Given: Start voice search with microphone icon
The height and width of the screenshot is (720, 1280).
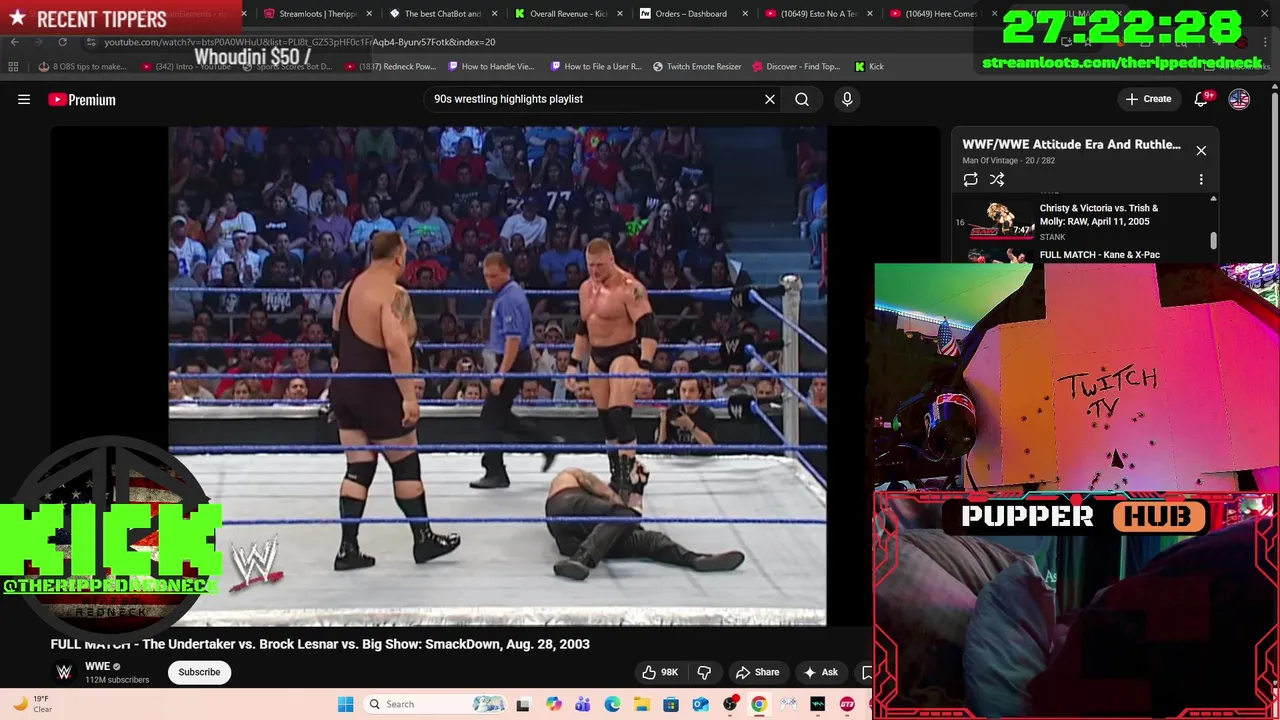Looking at the screenshot, I should pyautogui.click(x=847, y=99).
